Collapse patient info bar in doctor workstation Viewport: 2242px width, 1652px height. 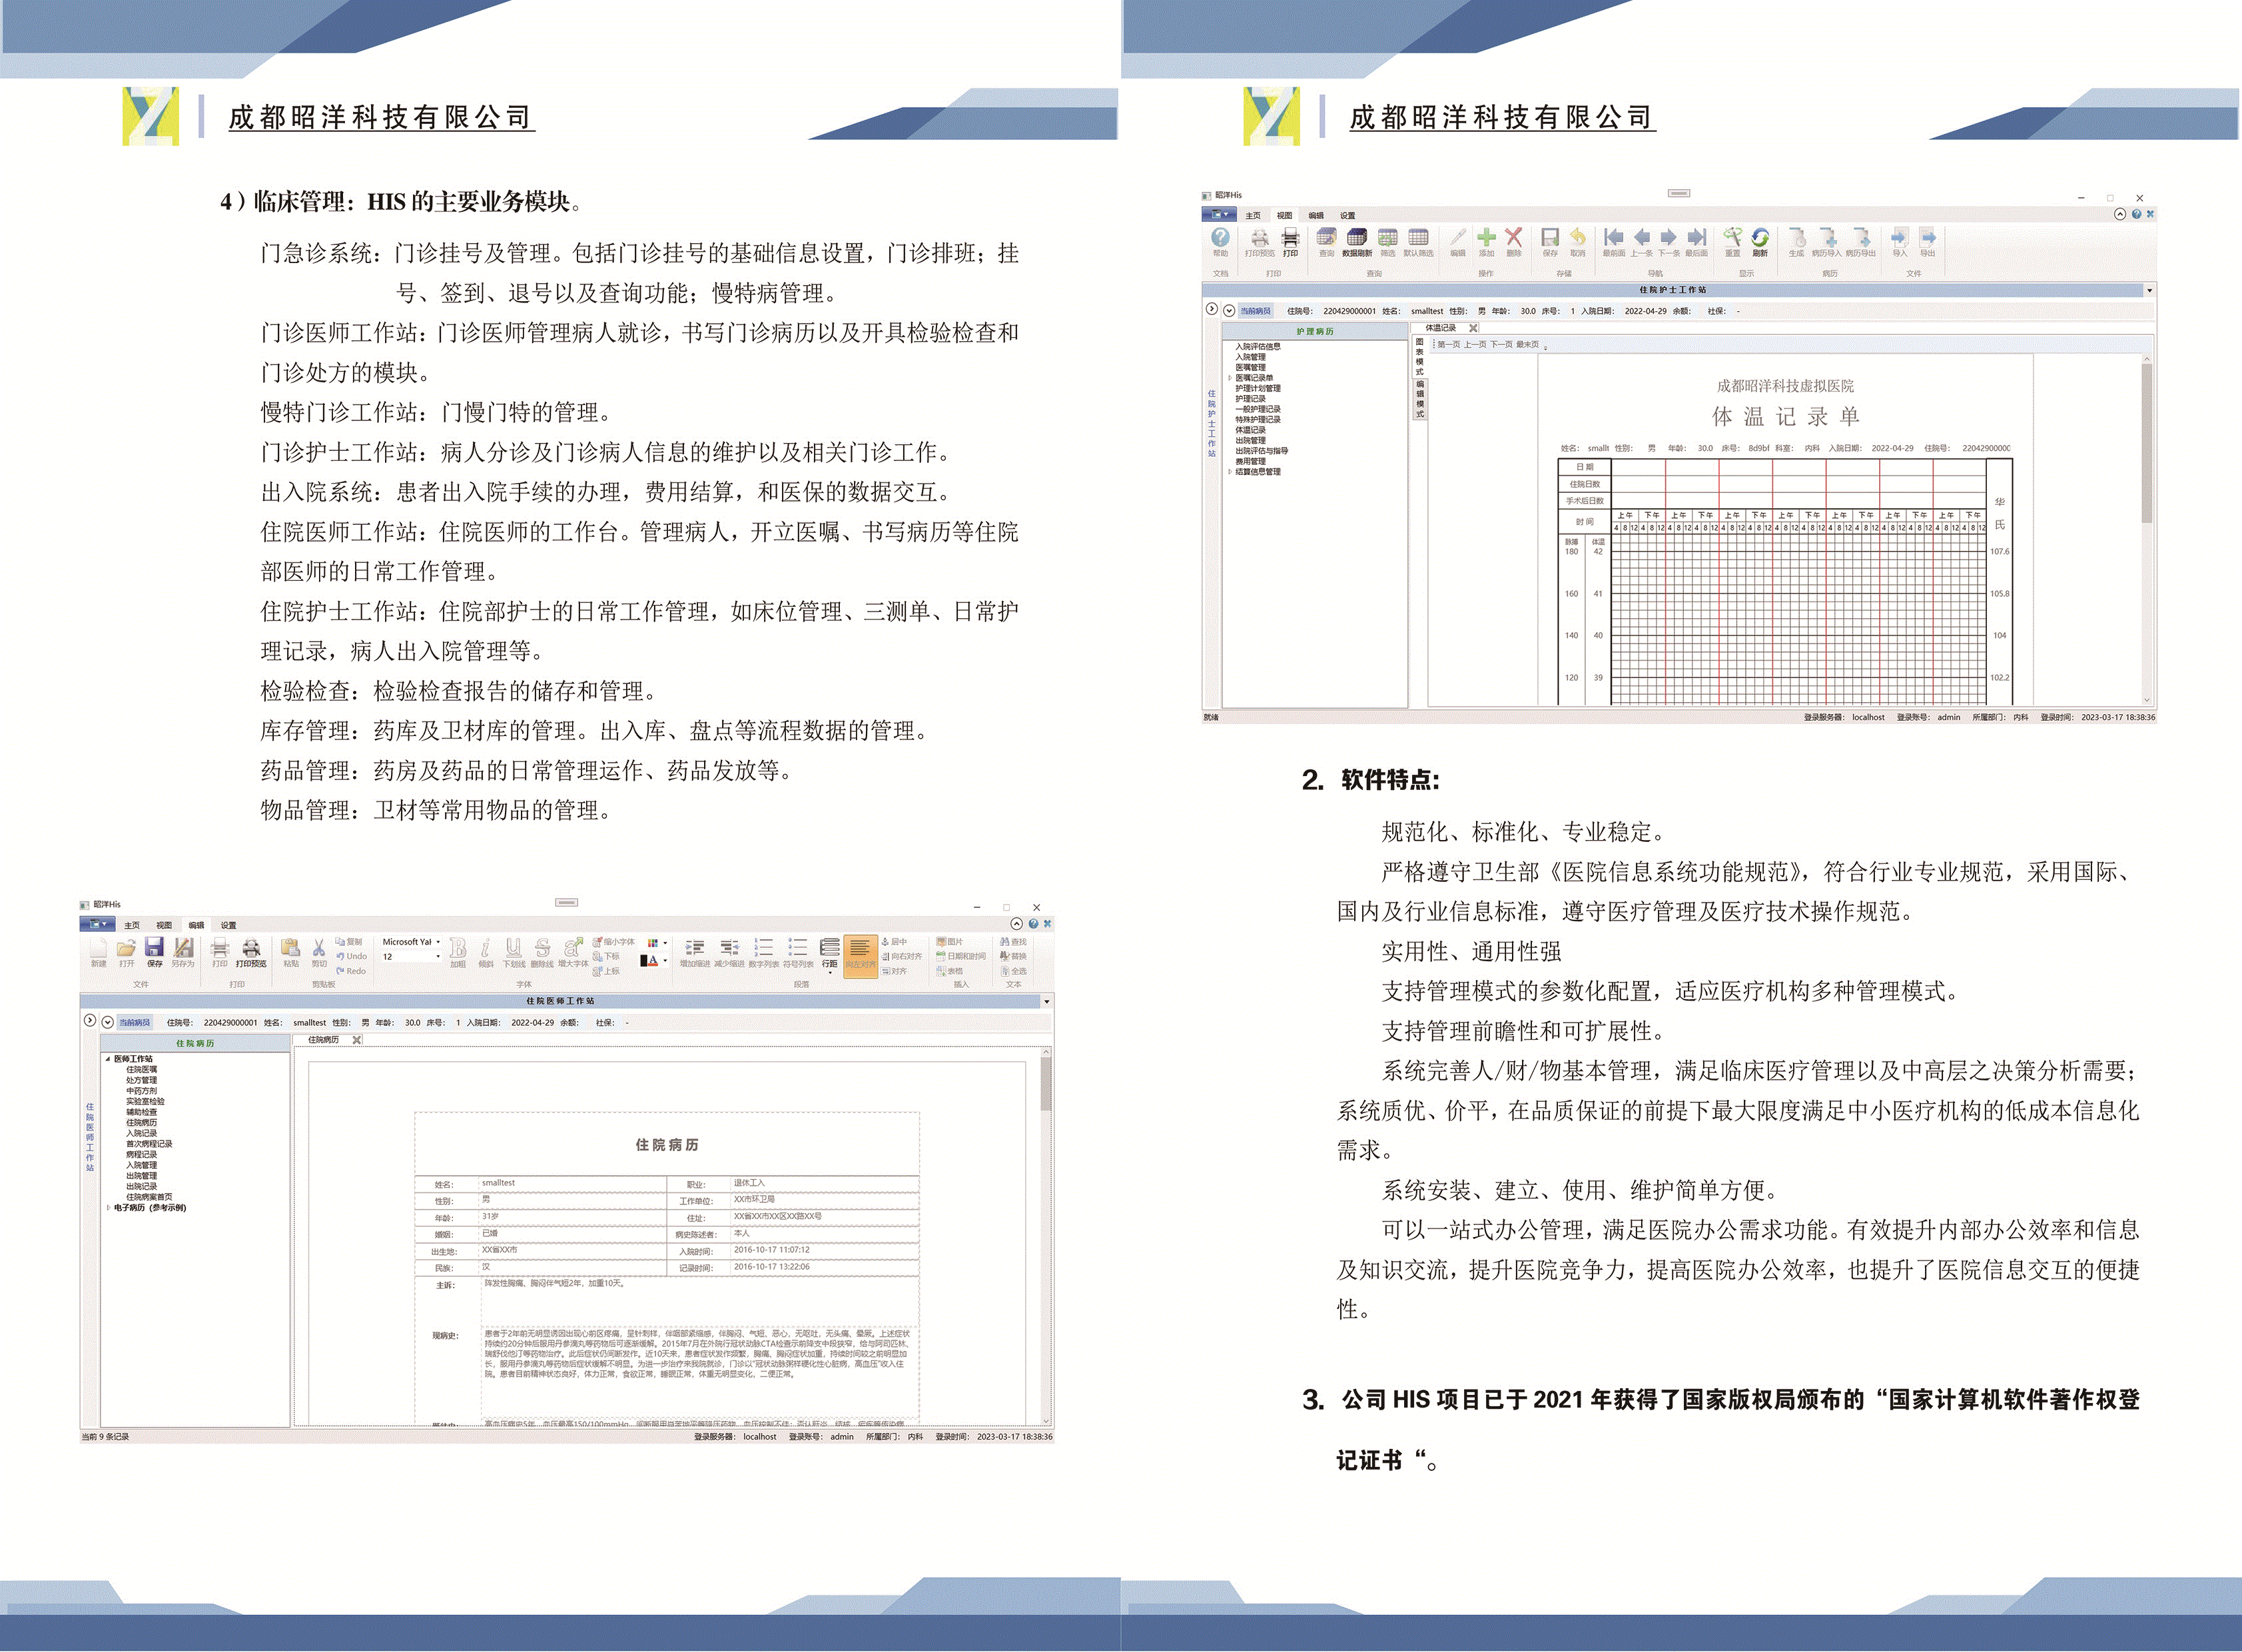(107, 1022)
